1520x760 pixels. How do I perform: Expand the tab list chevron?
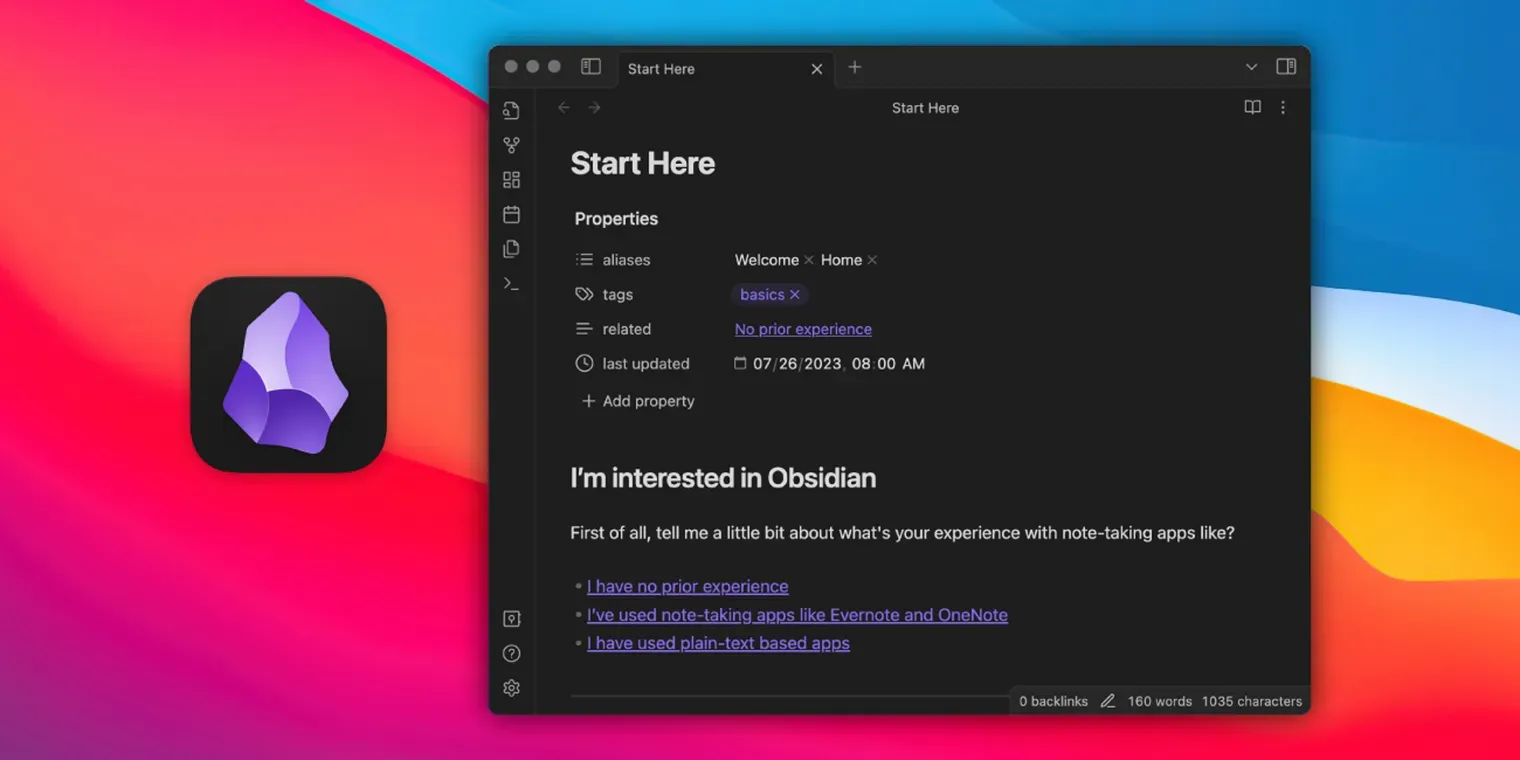pyautogui.click(x=1251, y=67)
